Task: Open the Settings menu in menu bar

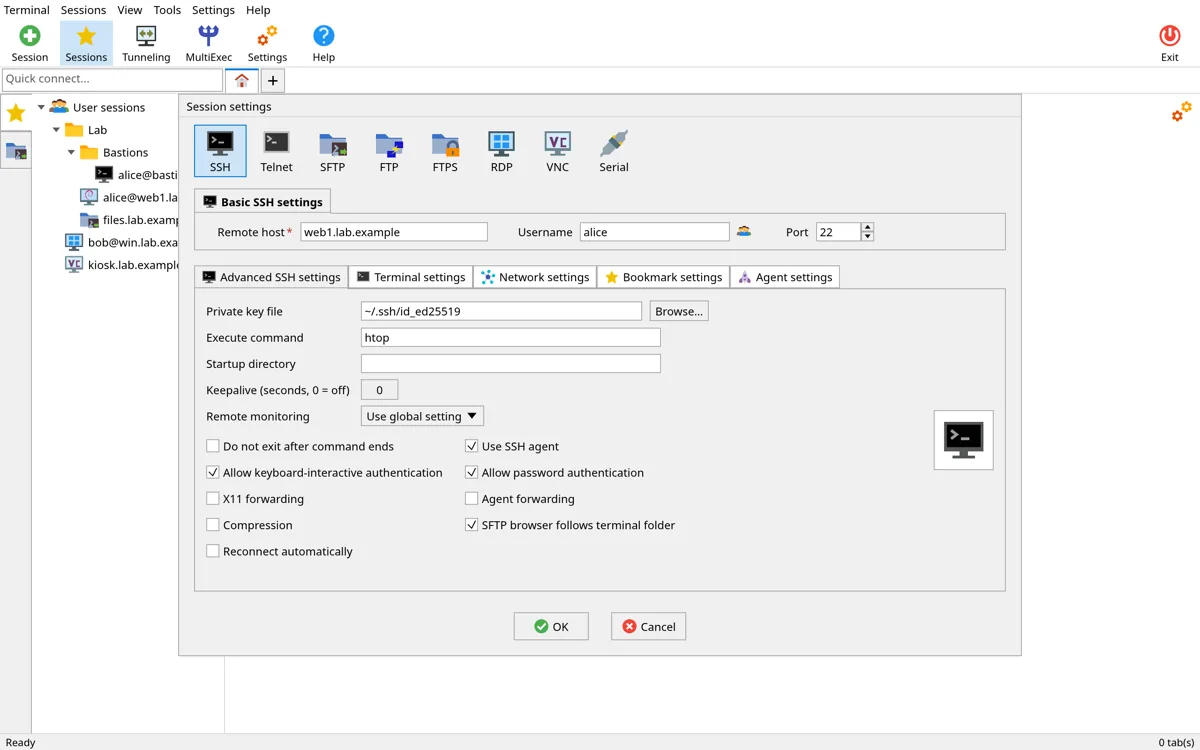Action: point(213,10)
